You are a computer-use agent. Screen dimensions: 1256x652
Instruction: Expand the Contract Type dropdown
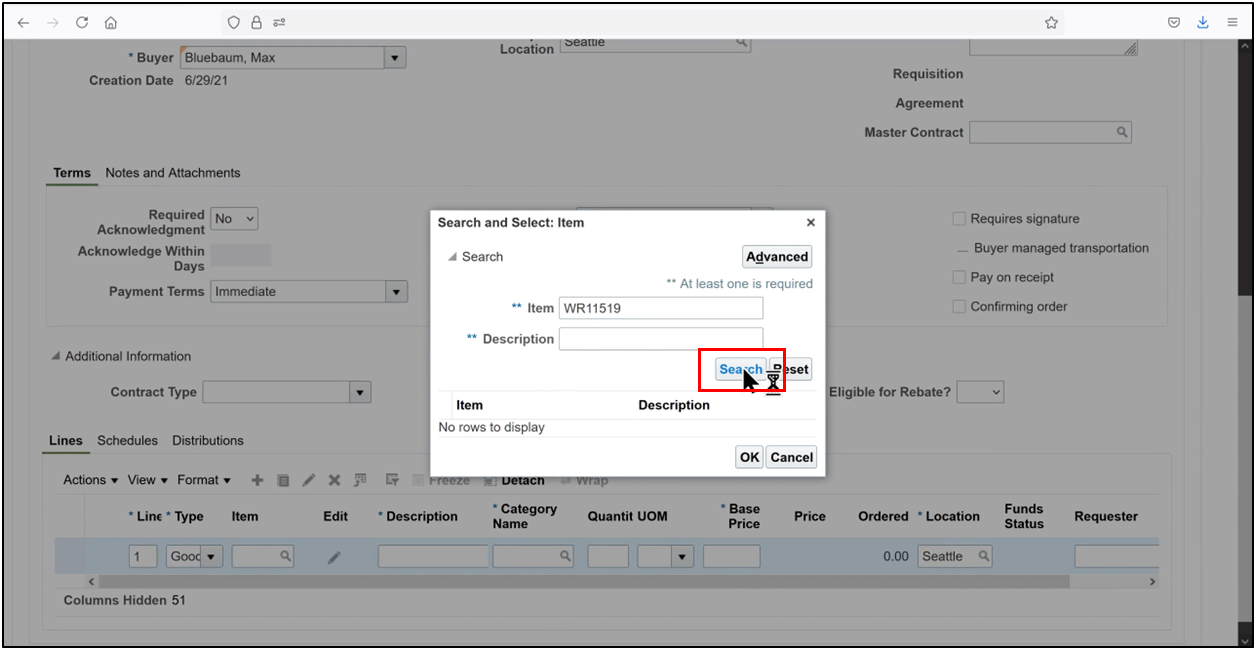point(360,391)
